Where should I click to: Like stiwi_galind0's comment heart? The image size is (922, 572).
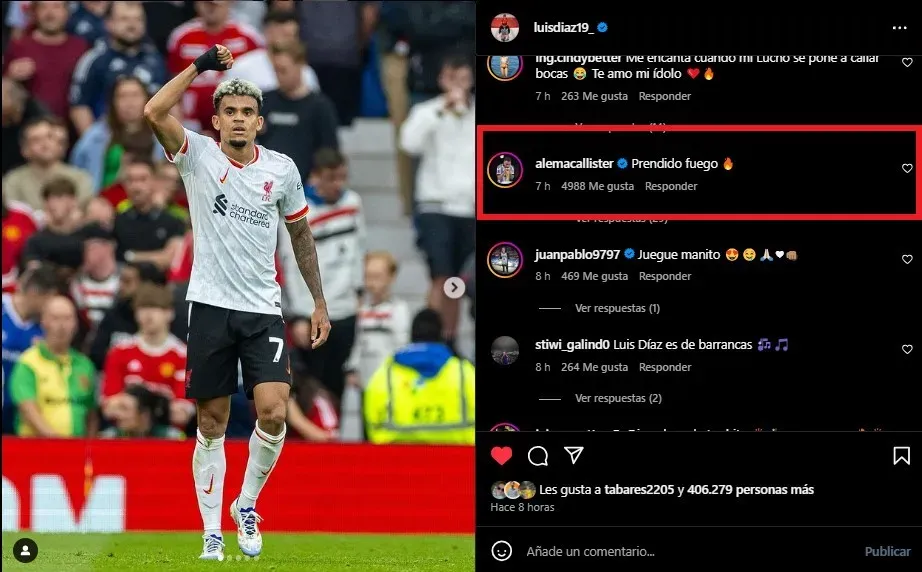[x=907, y=349]
